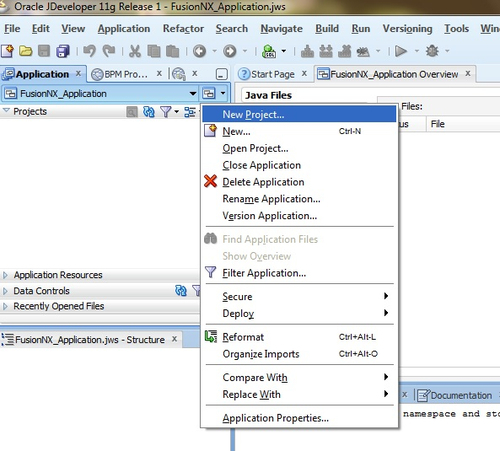Select New Project... from context menu

tap(299, 114)
